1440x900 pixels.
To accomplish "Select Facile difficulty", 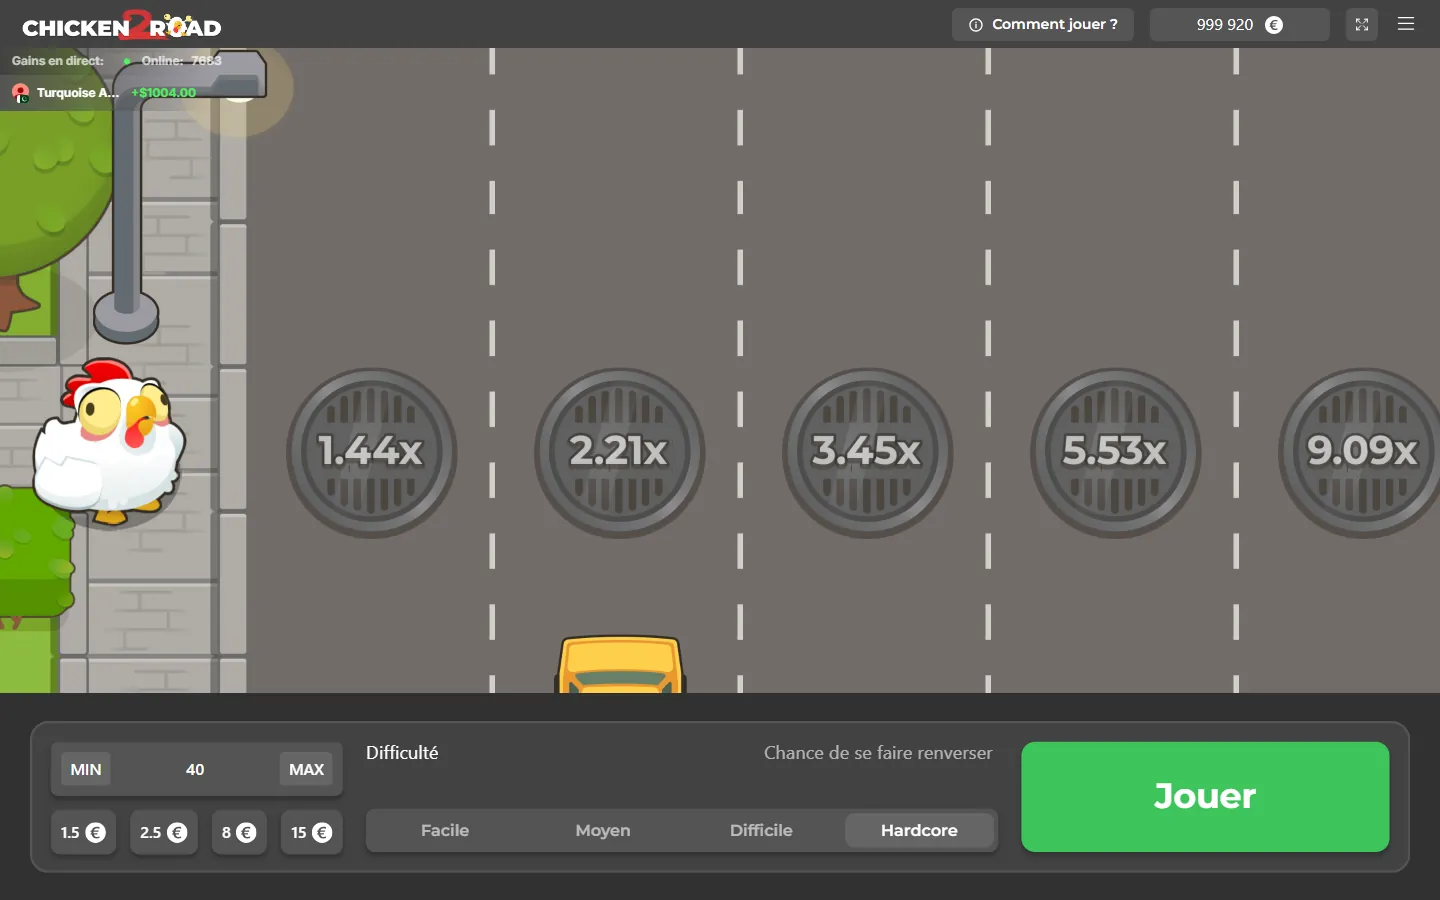I will pyautogui.click(x=445, y=830).
